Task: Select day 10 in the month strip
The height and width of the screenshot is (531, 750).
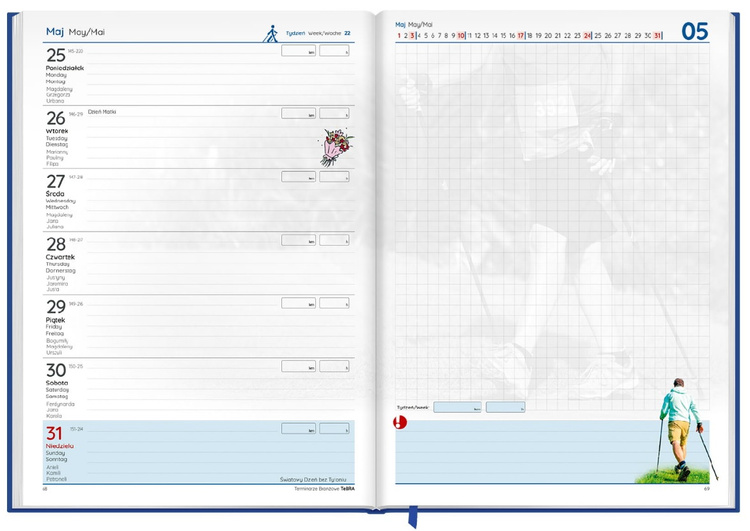Action: tap(461, 36)
